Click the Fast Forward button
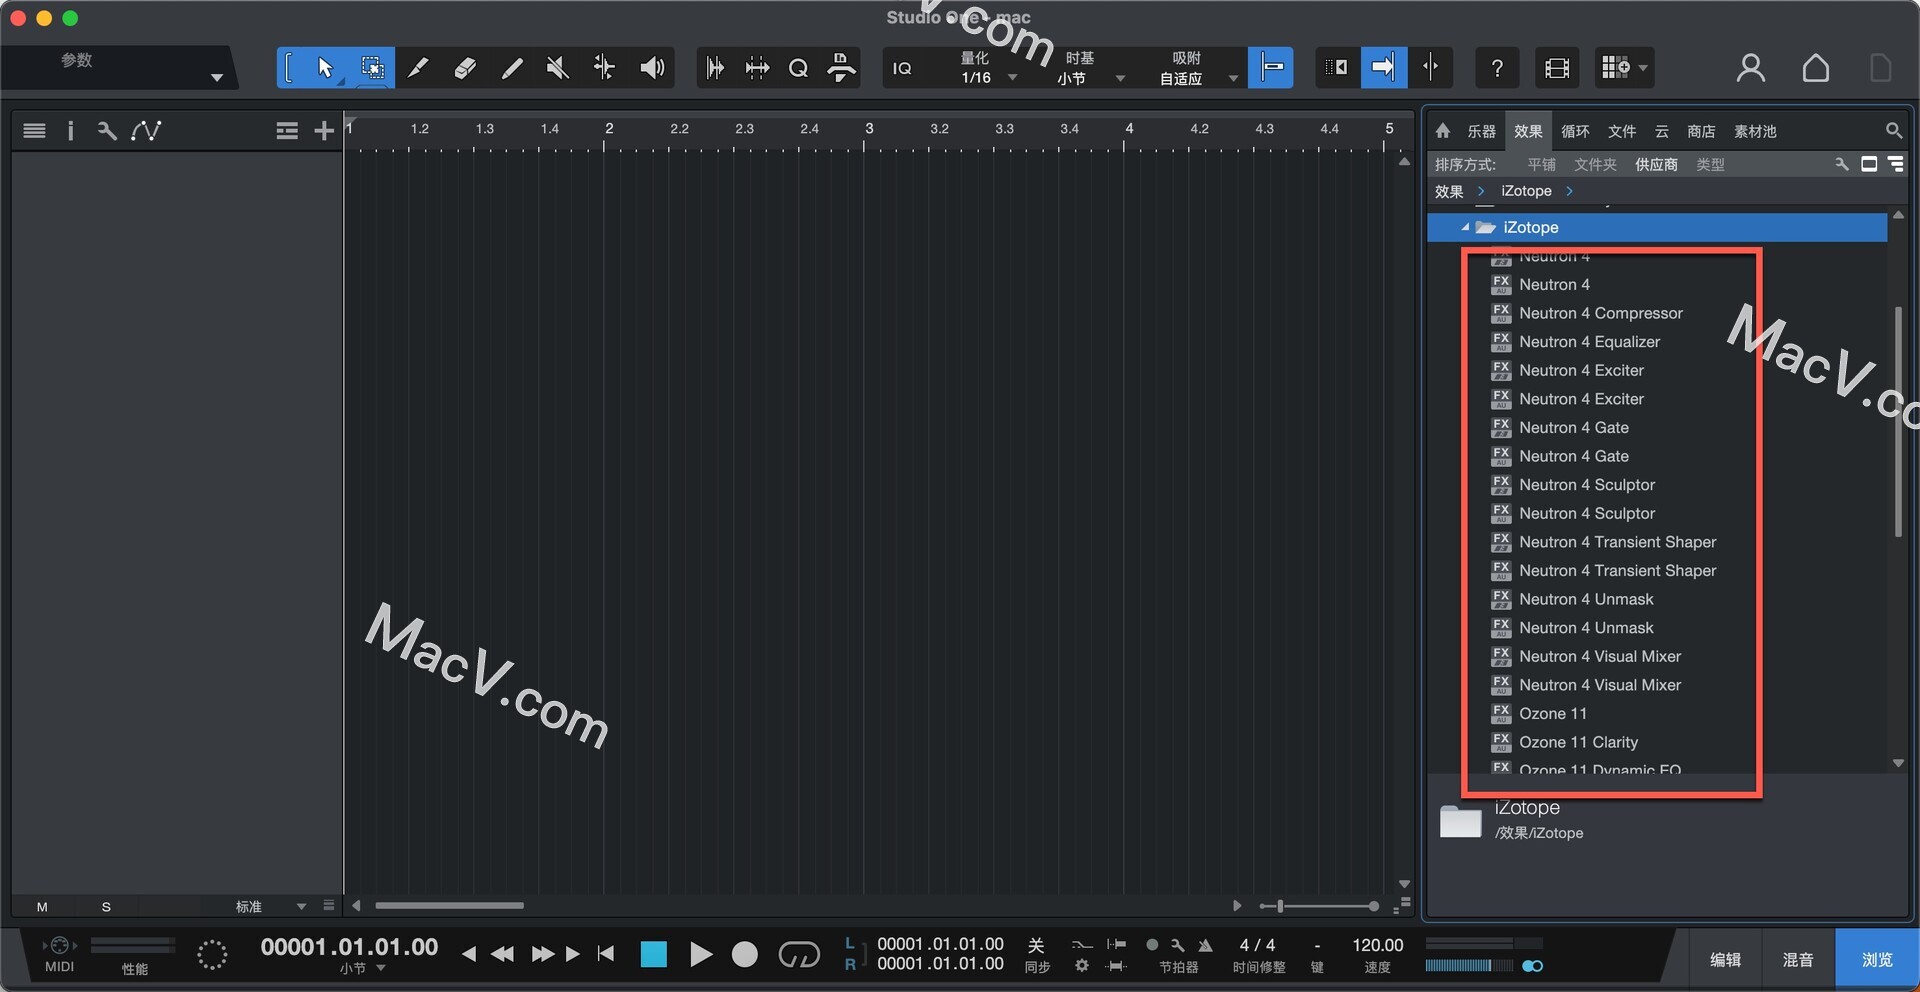The image size is (1920, 992). (x=542, y=954)
